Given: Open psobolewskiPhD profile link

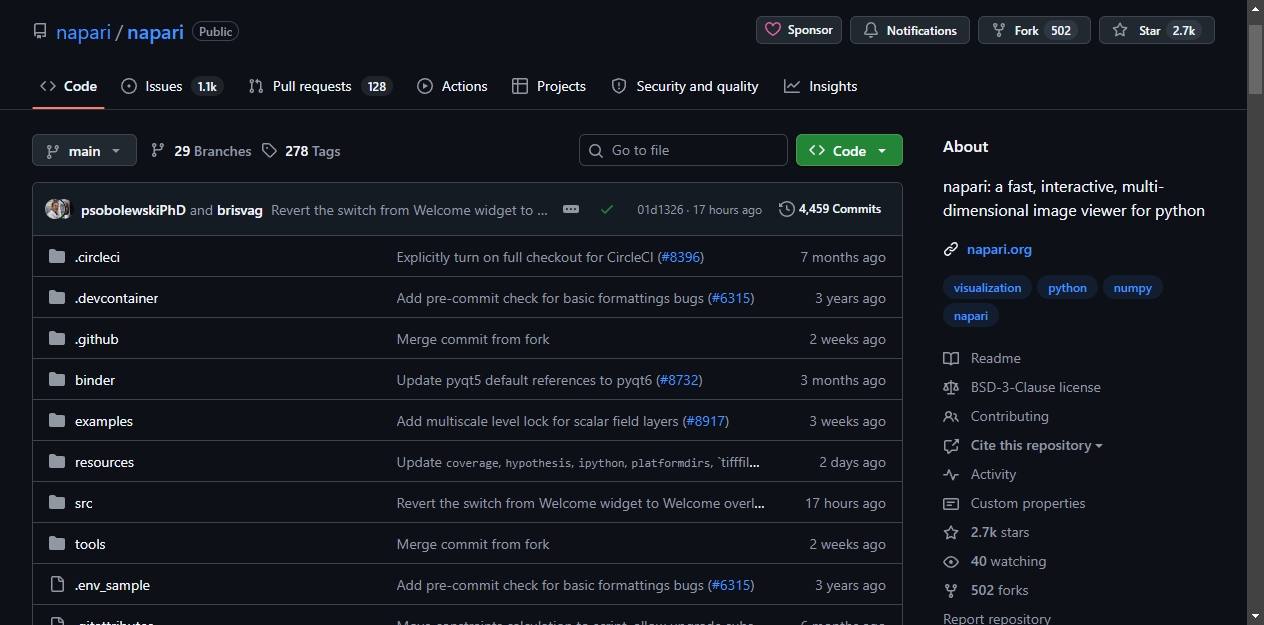Looking at the screenshot, I should tap(133, 210).
